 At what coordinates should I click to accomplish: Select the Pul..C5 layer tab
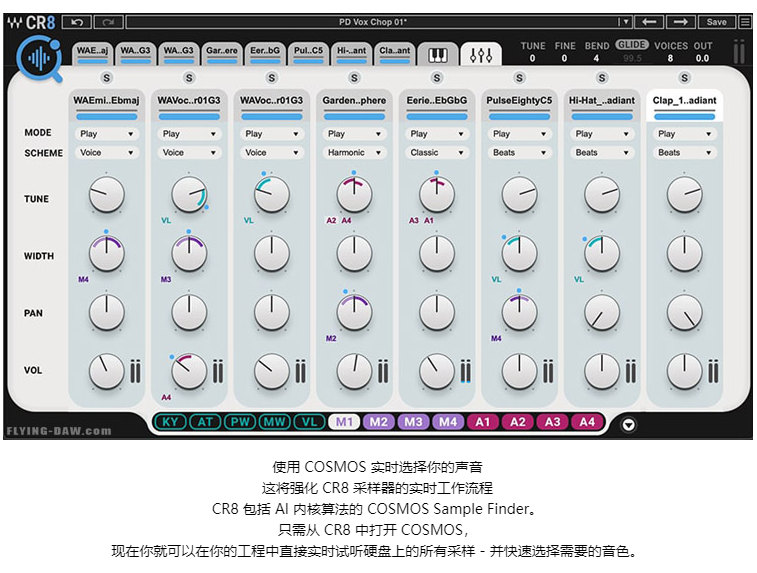tap(308, 54)
